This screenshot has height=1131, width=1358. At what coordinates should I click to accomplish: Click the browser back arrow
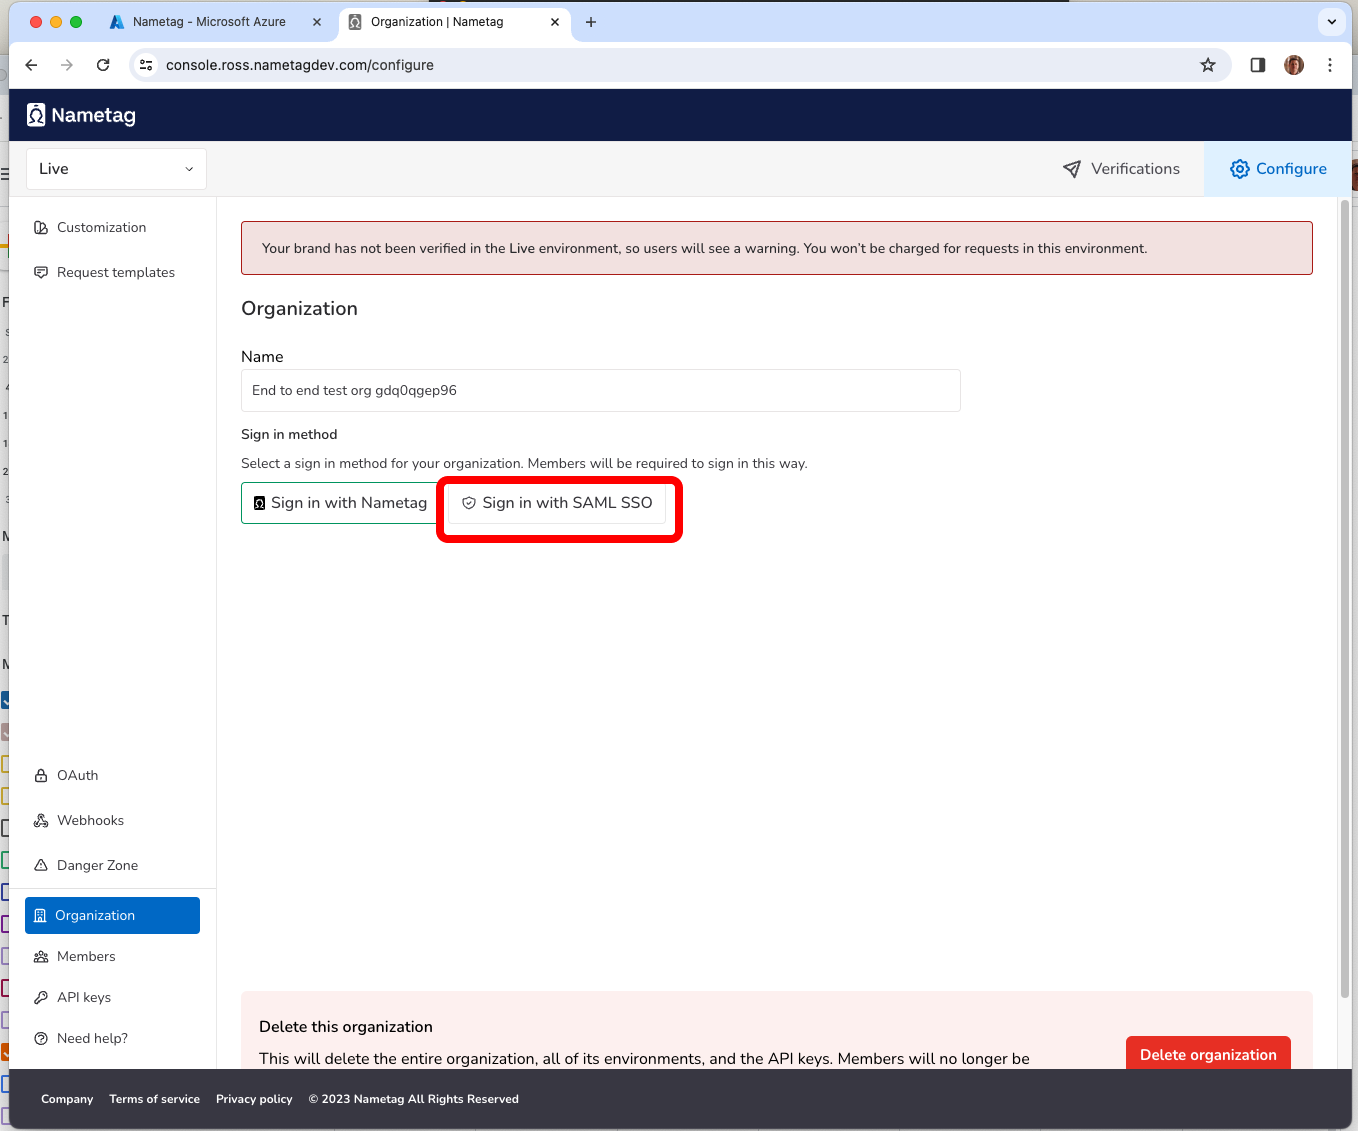31,65
